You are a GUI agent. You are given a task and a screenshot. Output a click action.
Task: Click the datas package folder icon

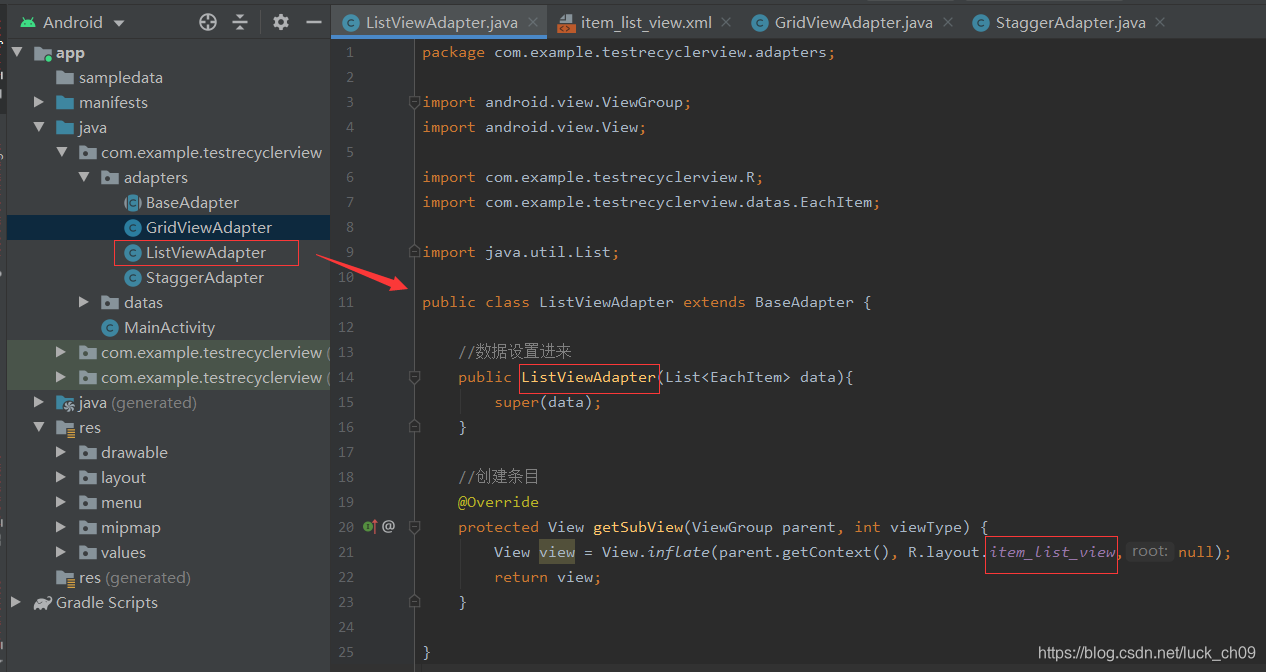[x=110, y=302]
